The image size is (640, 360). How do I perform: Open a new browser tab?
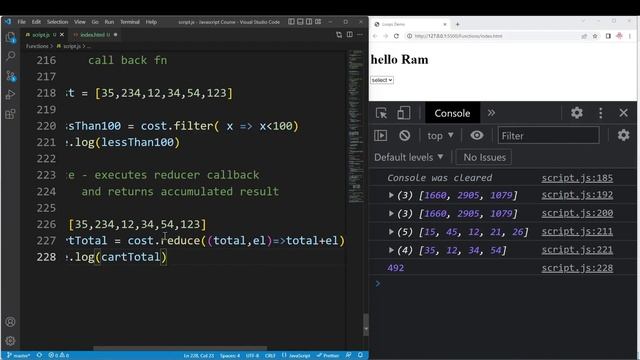tap(458, 24)
